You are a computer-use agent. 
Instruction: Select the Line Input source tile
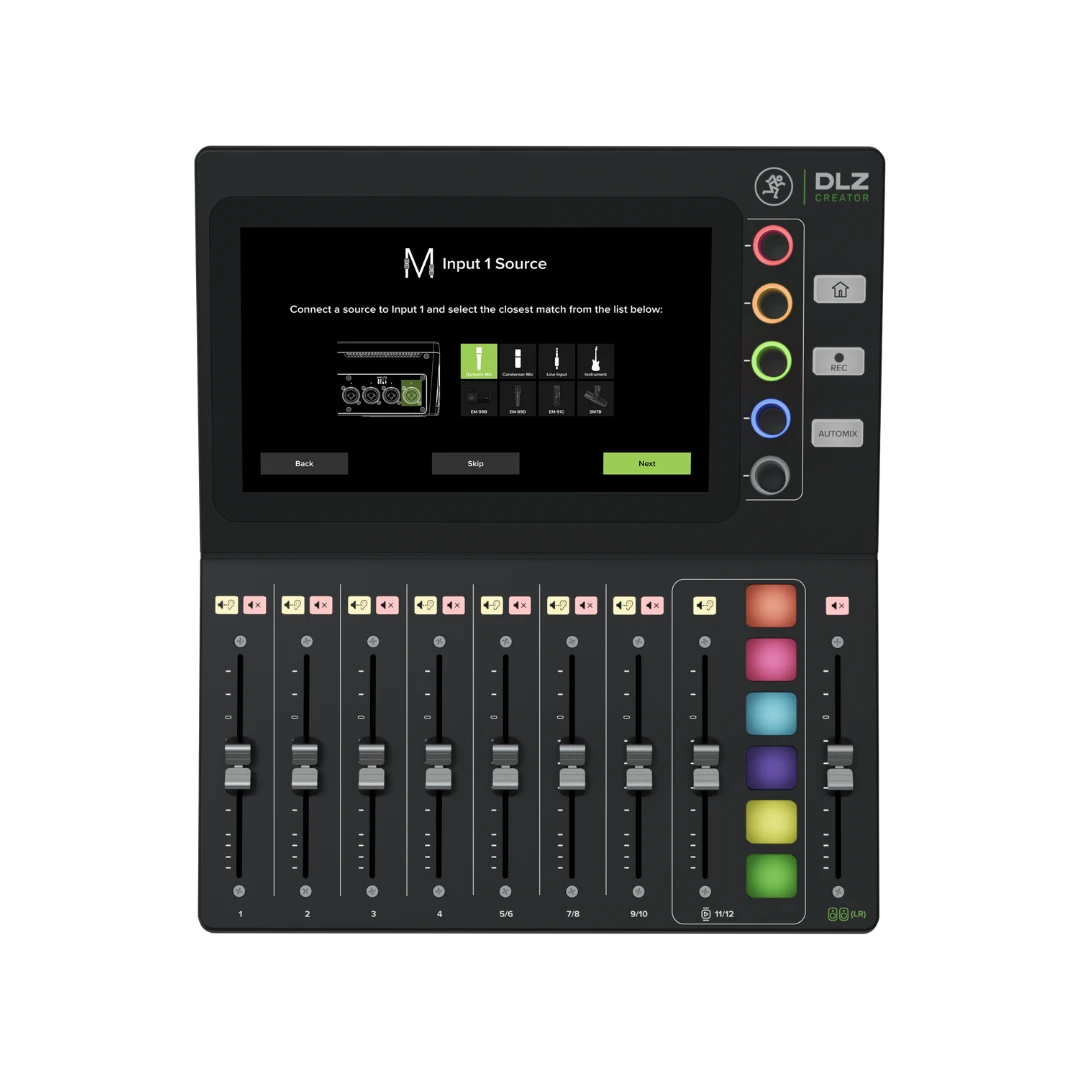click(556, 361)
